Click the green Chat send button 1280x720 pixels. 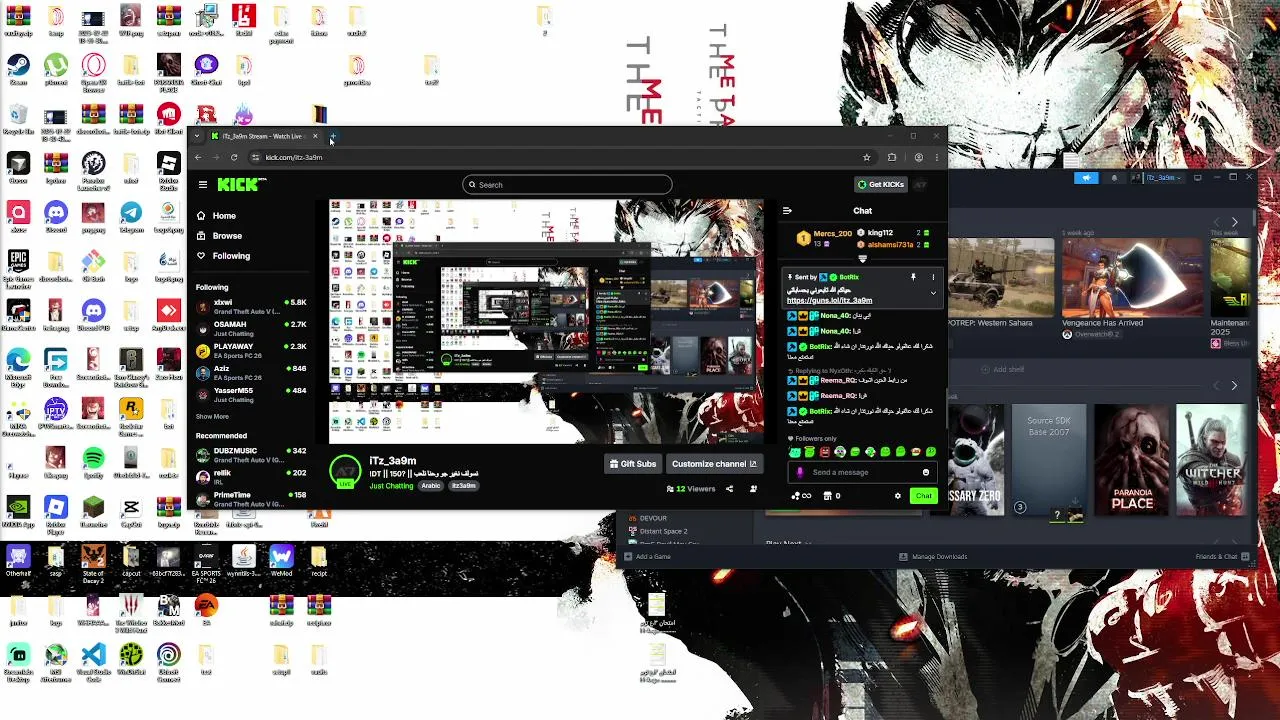click(923, 496)
